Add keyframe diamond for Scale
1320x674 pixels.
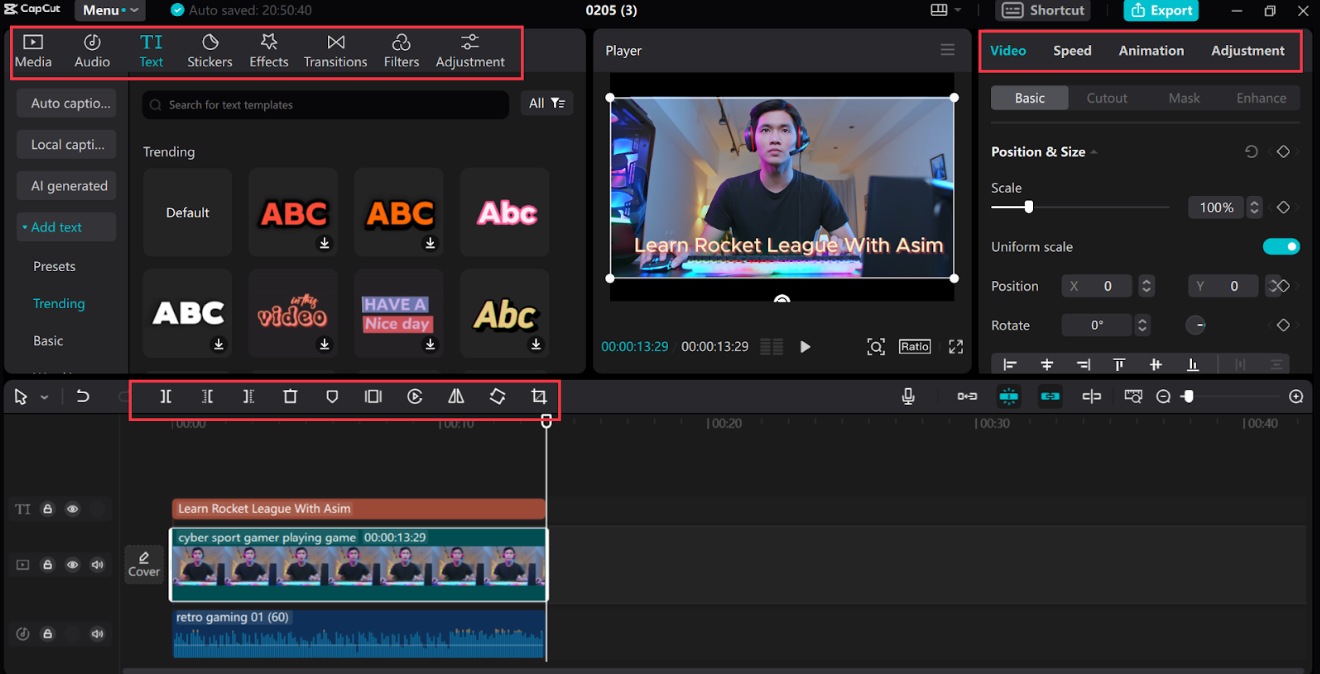click(1283, 207)
